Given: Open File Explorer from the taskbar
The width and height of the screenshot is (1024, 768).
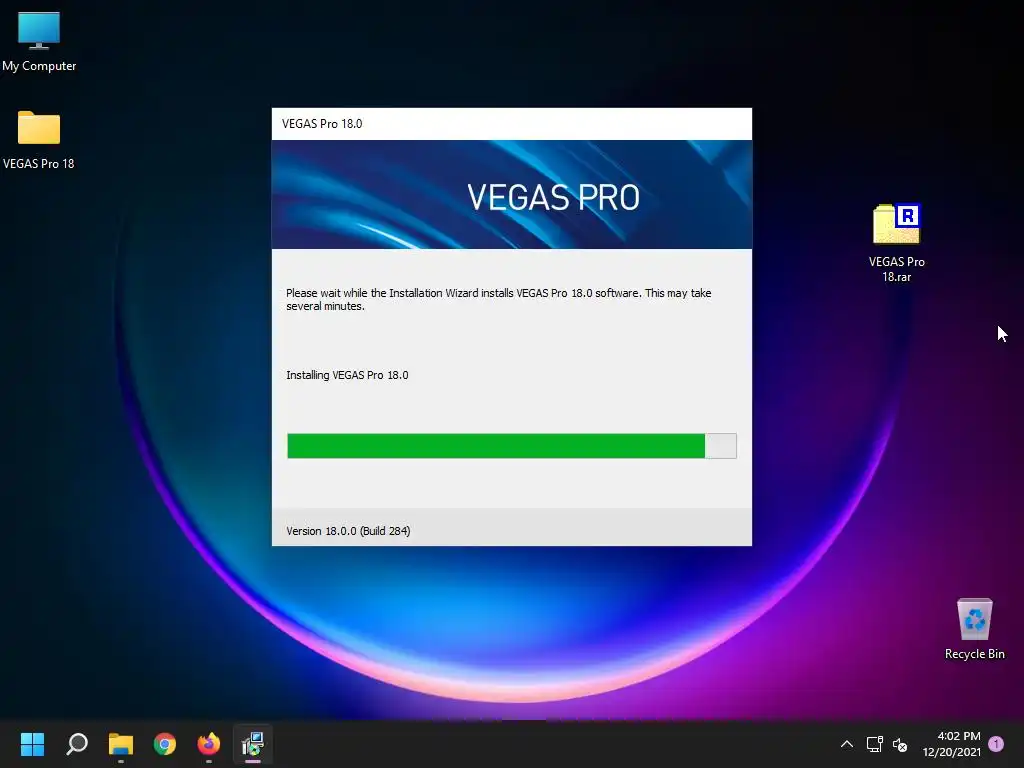Looking at the screenshot, I should (x=121, y=744).
